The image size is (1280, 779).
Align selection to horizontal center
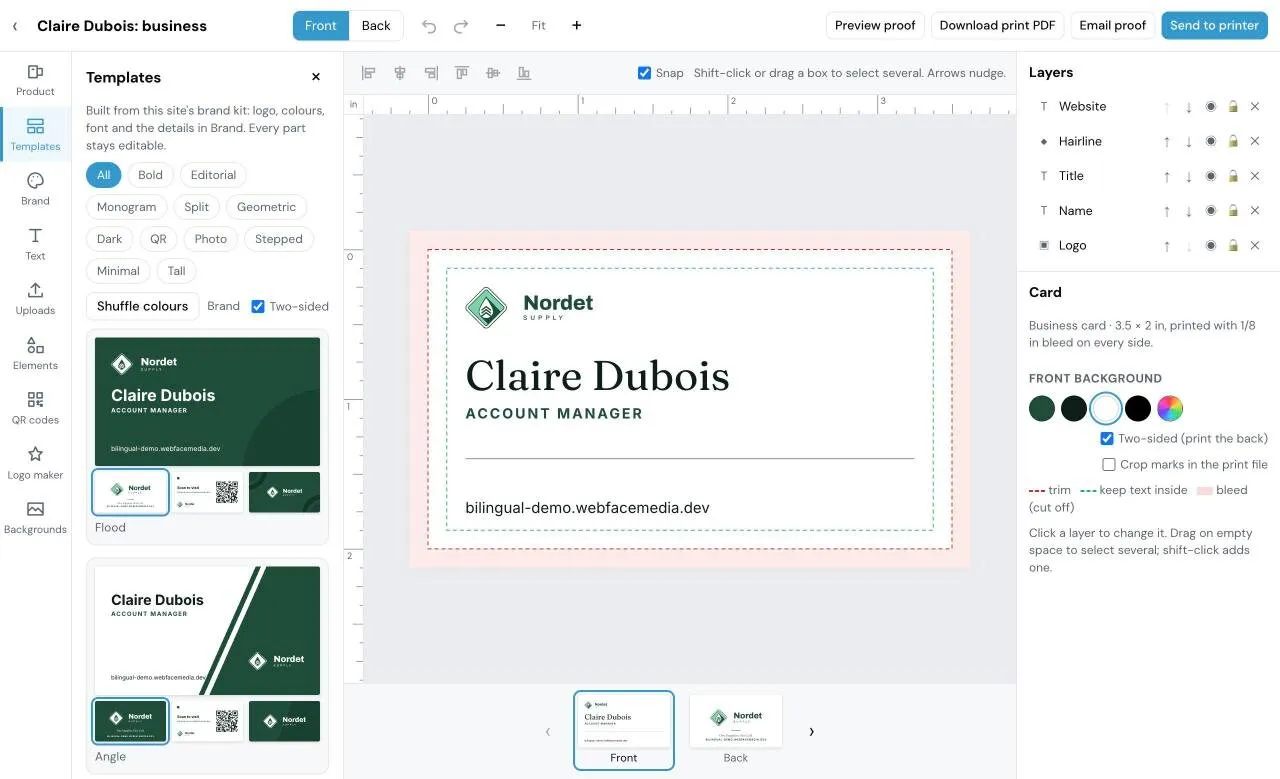click(400, 73)
